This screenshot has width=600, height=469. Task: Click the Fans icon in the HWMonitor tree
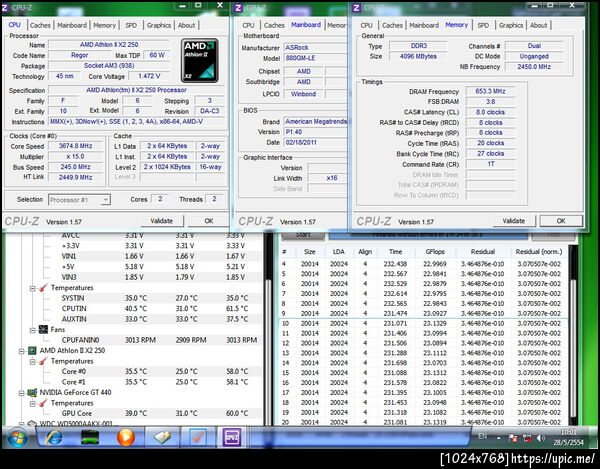click(44, 329)
